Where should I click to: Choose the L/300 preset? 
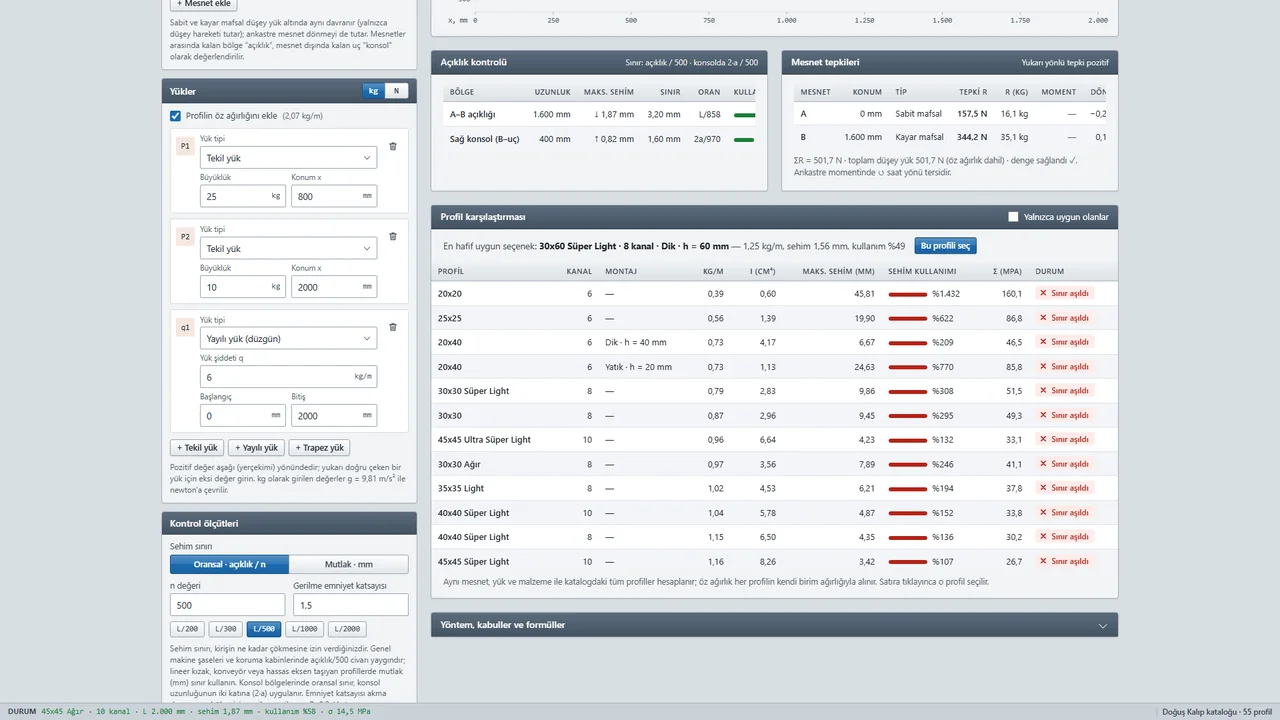tap(225, 629)
